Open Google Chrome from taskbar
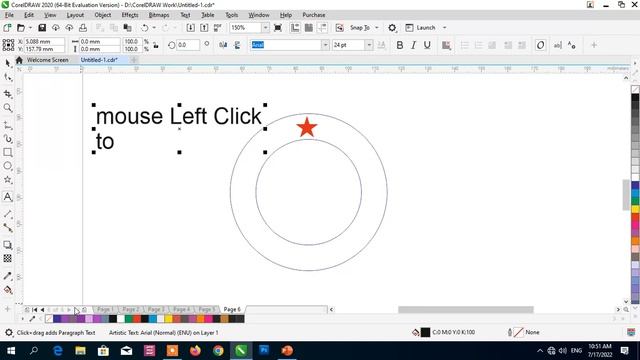Viewport: 640px width, 360px height. pyautogui.click(x=218, y=351)
